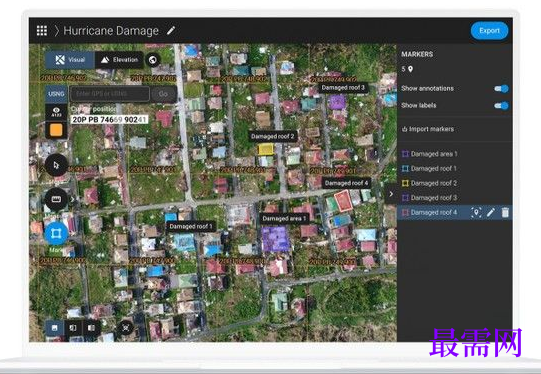Click the Damaged roof 2 map label
The width and height of the screenshot is (541, 374).
click(273, 136)
